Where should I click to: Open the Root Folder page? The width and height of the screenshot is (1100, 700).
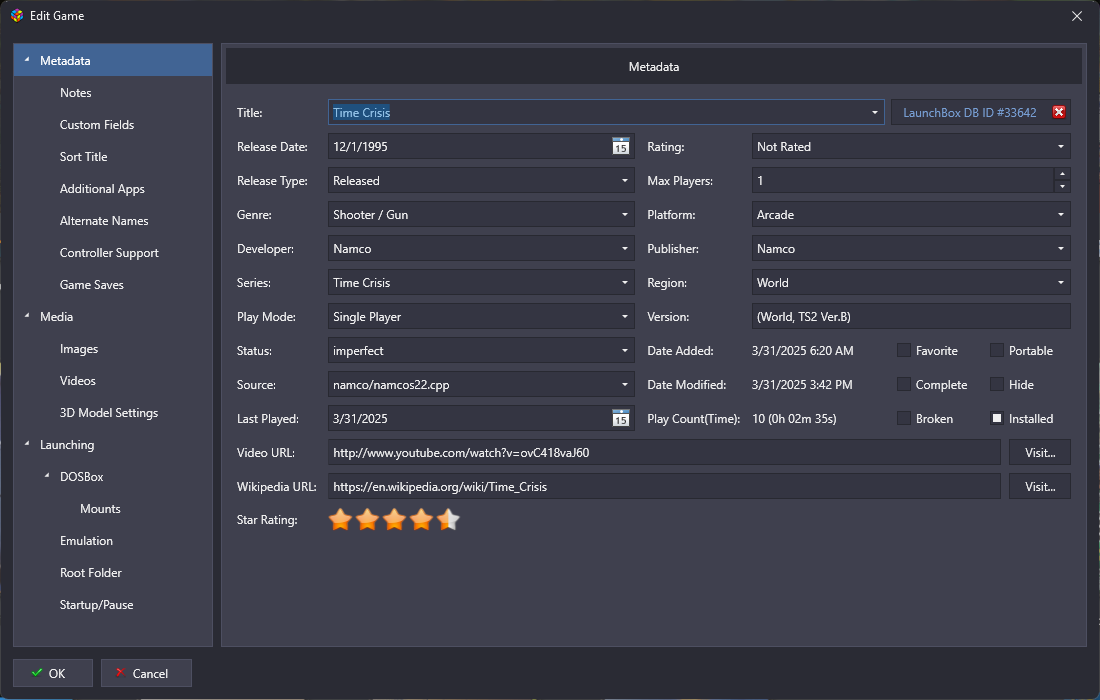click(x=90, y=572)
